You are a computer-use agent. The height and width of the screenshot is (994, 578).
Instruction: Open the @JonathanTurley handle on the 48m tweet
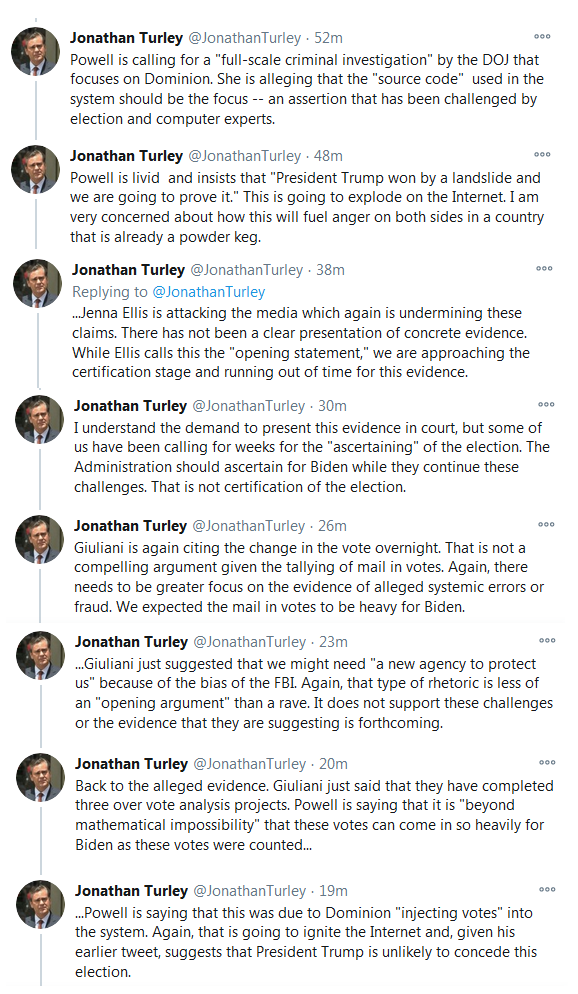pos(245,156)
